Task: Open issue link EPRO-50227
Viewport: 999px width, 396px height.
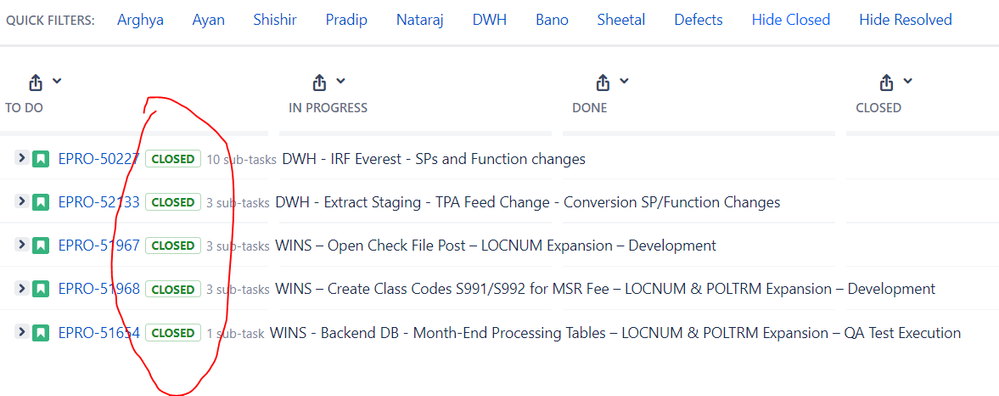Action: tap(99, 159)
